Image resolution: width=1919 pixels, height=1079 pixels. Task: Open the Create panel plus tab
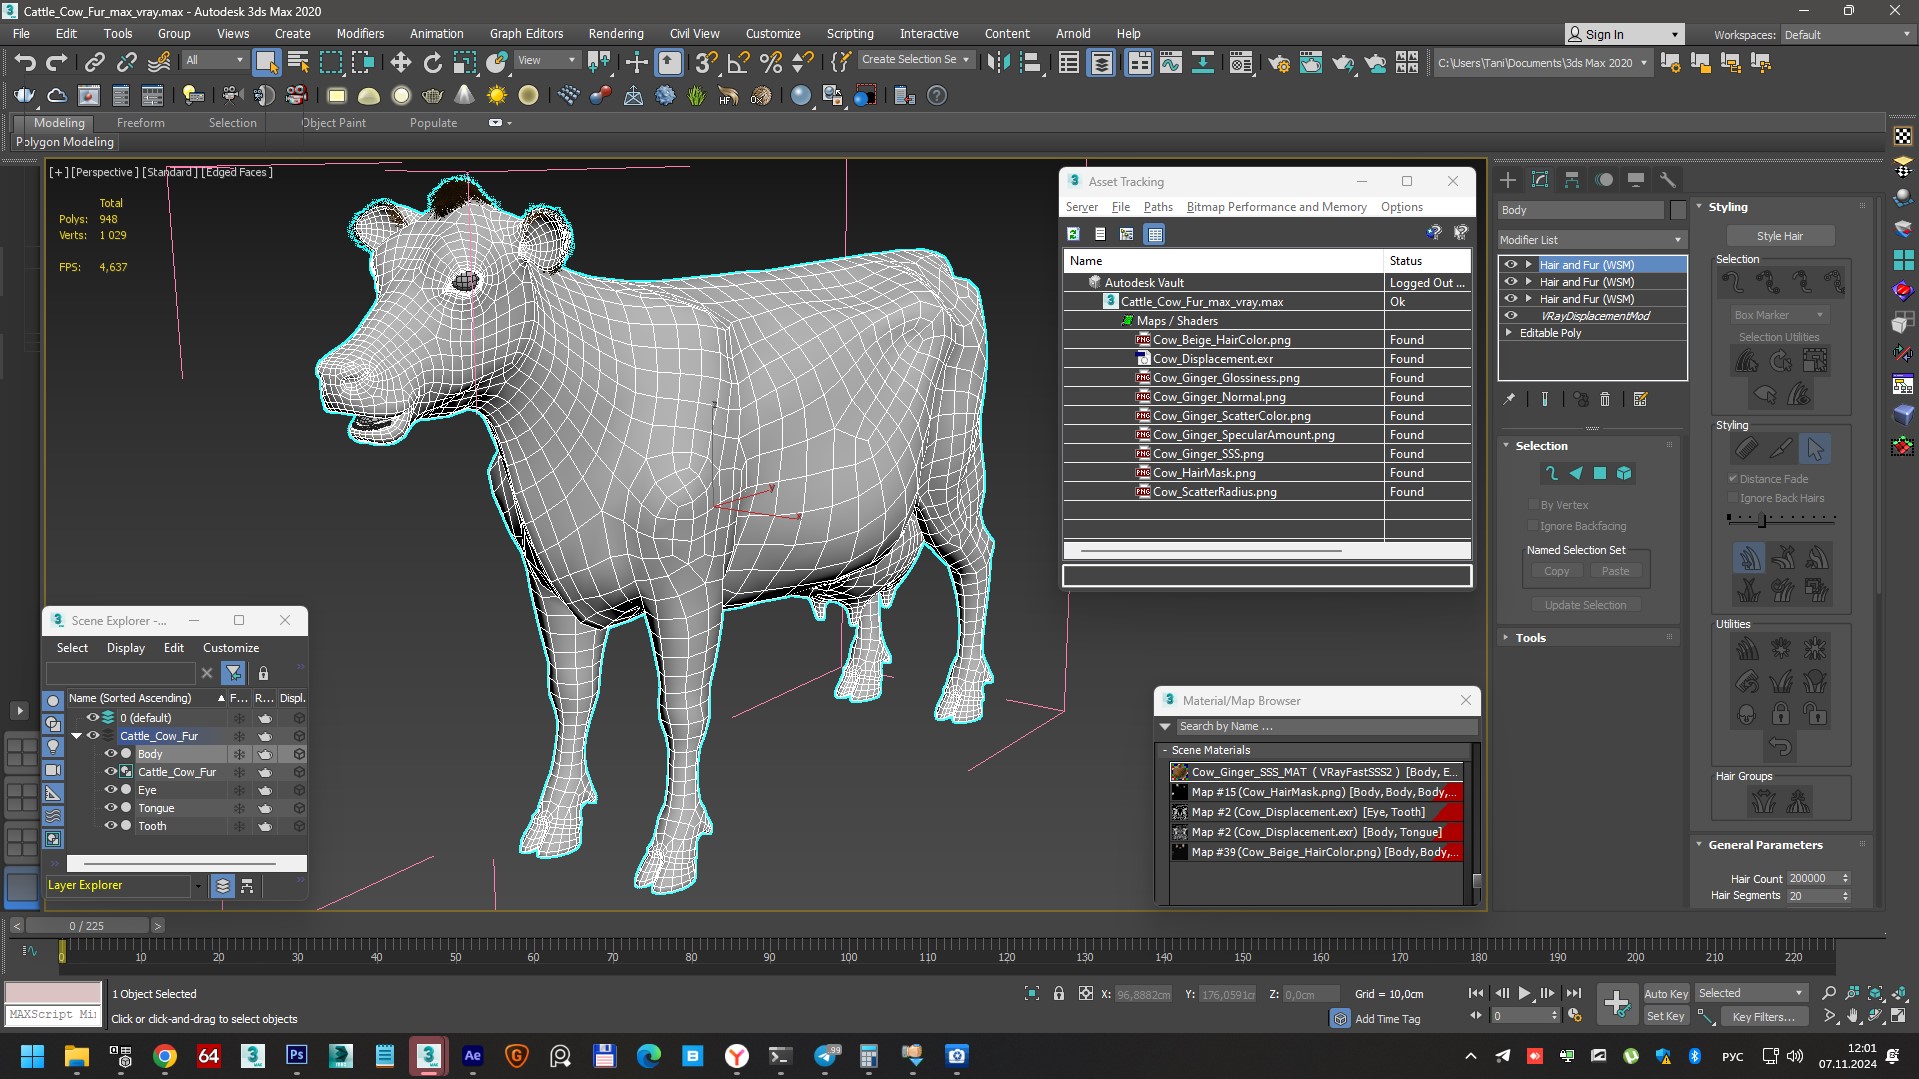(x=1508, y=180)
